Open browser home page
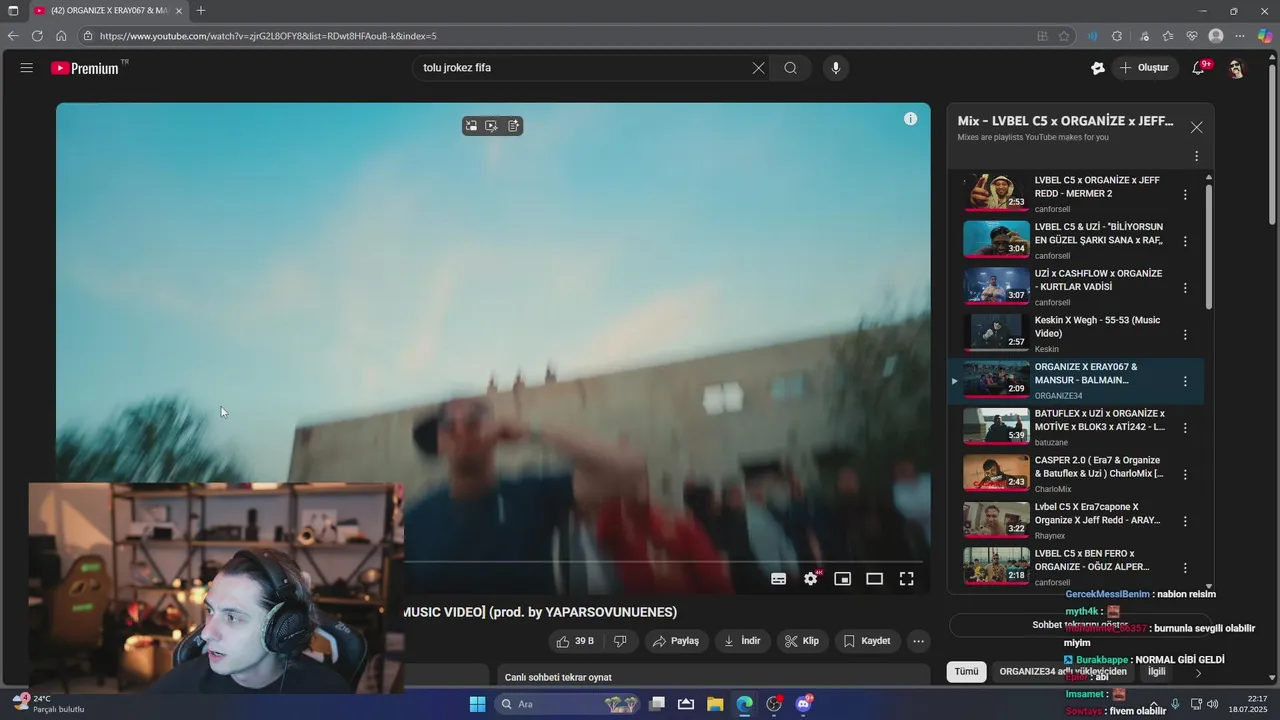 coord(61,36)
